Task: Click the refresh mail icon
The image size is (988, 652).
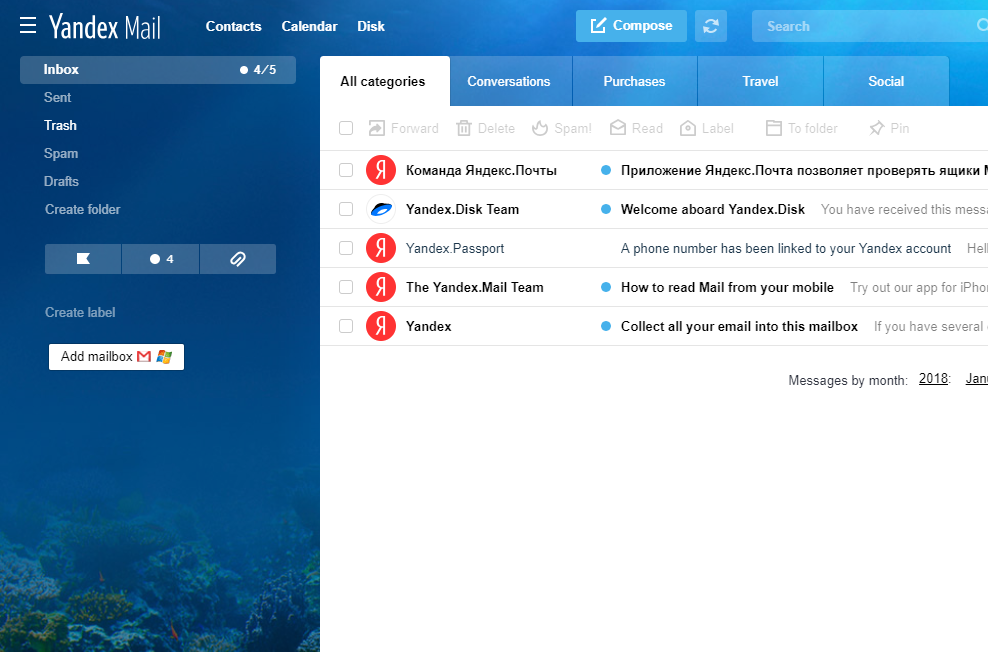Action: click(x=711, y=26)
